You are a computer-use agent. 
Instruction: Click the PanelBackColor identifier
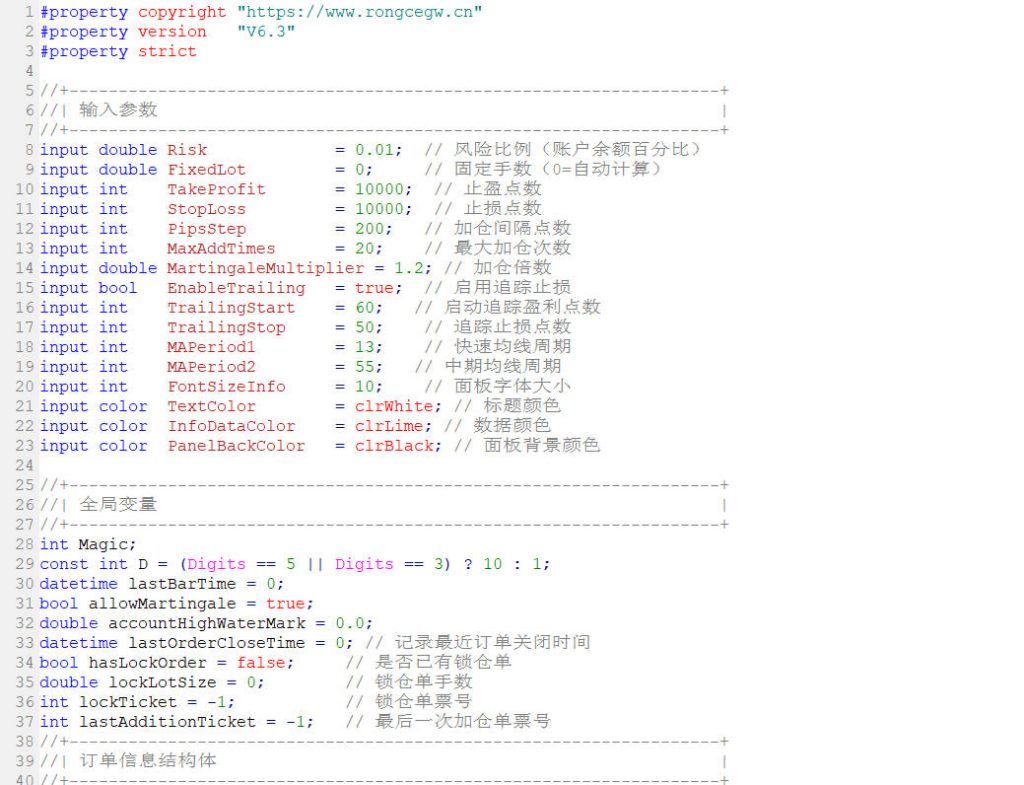tap(236, 446)
